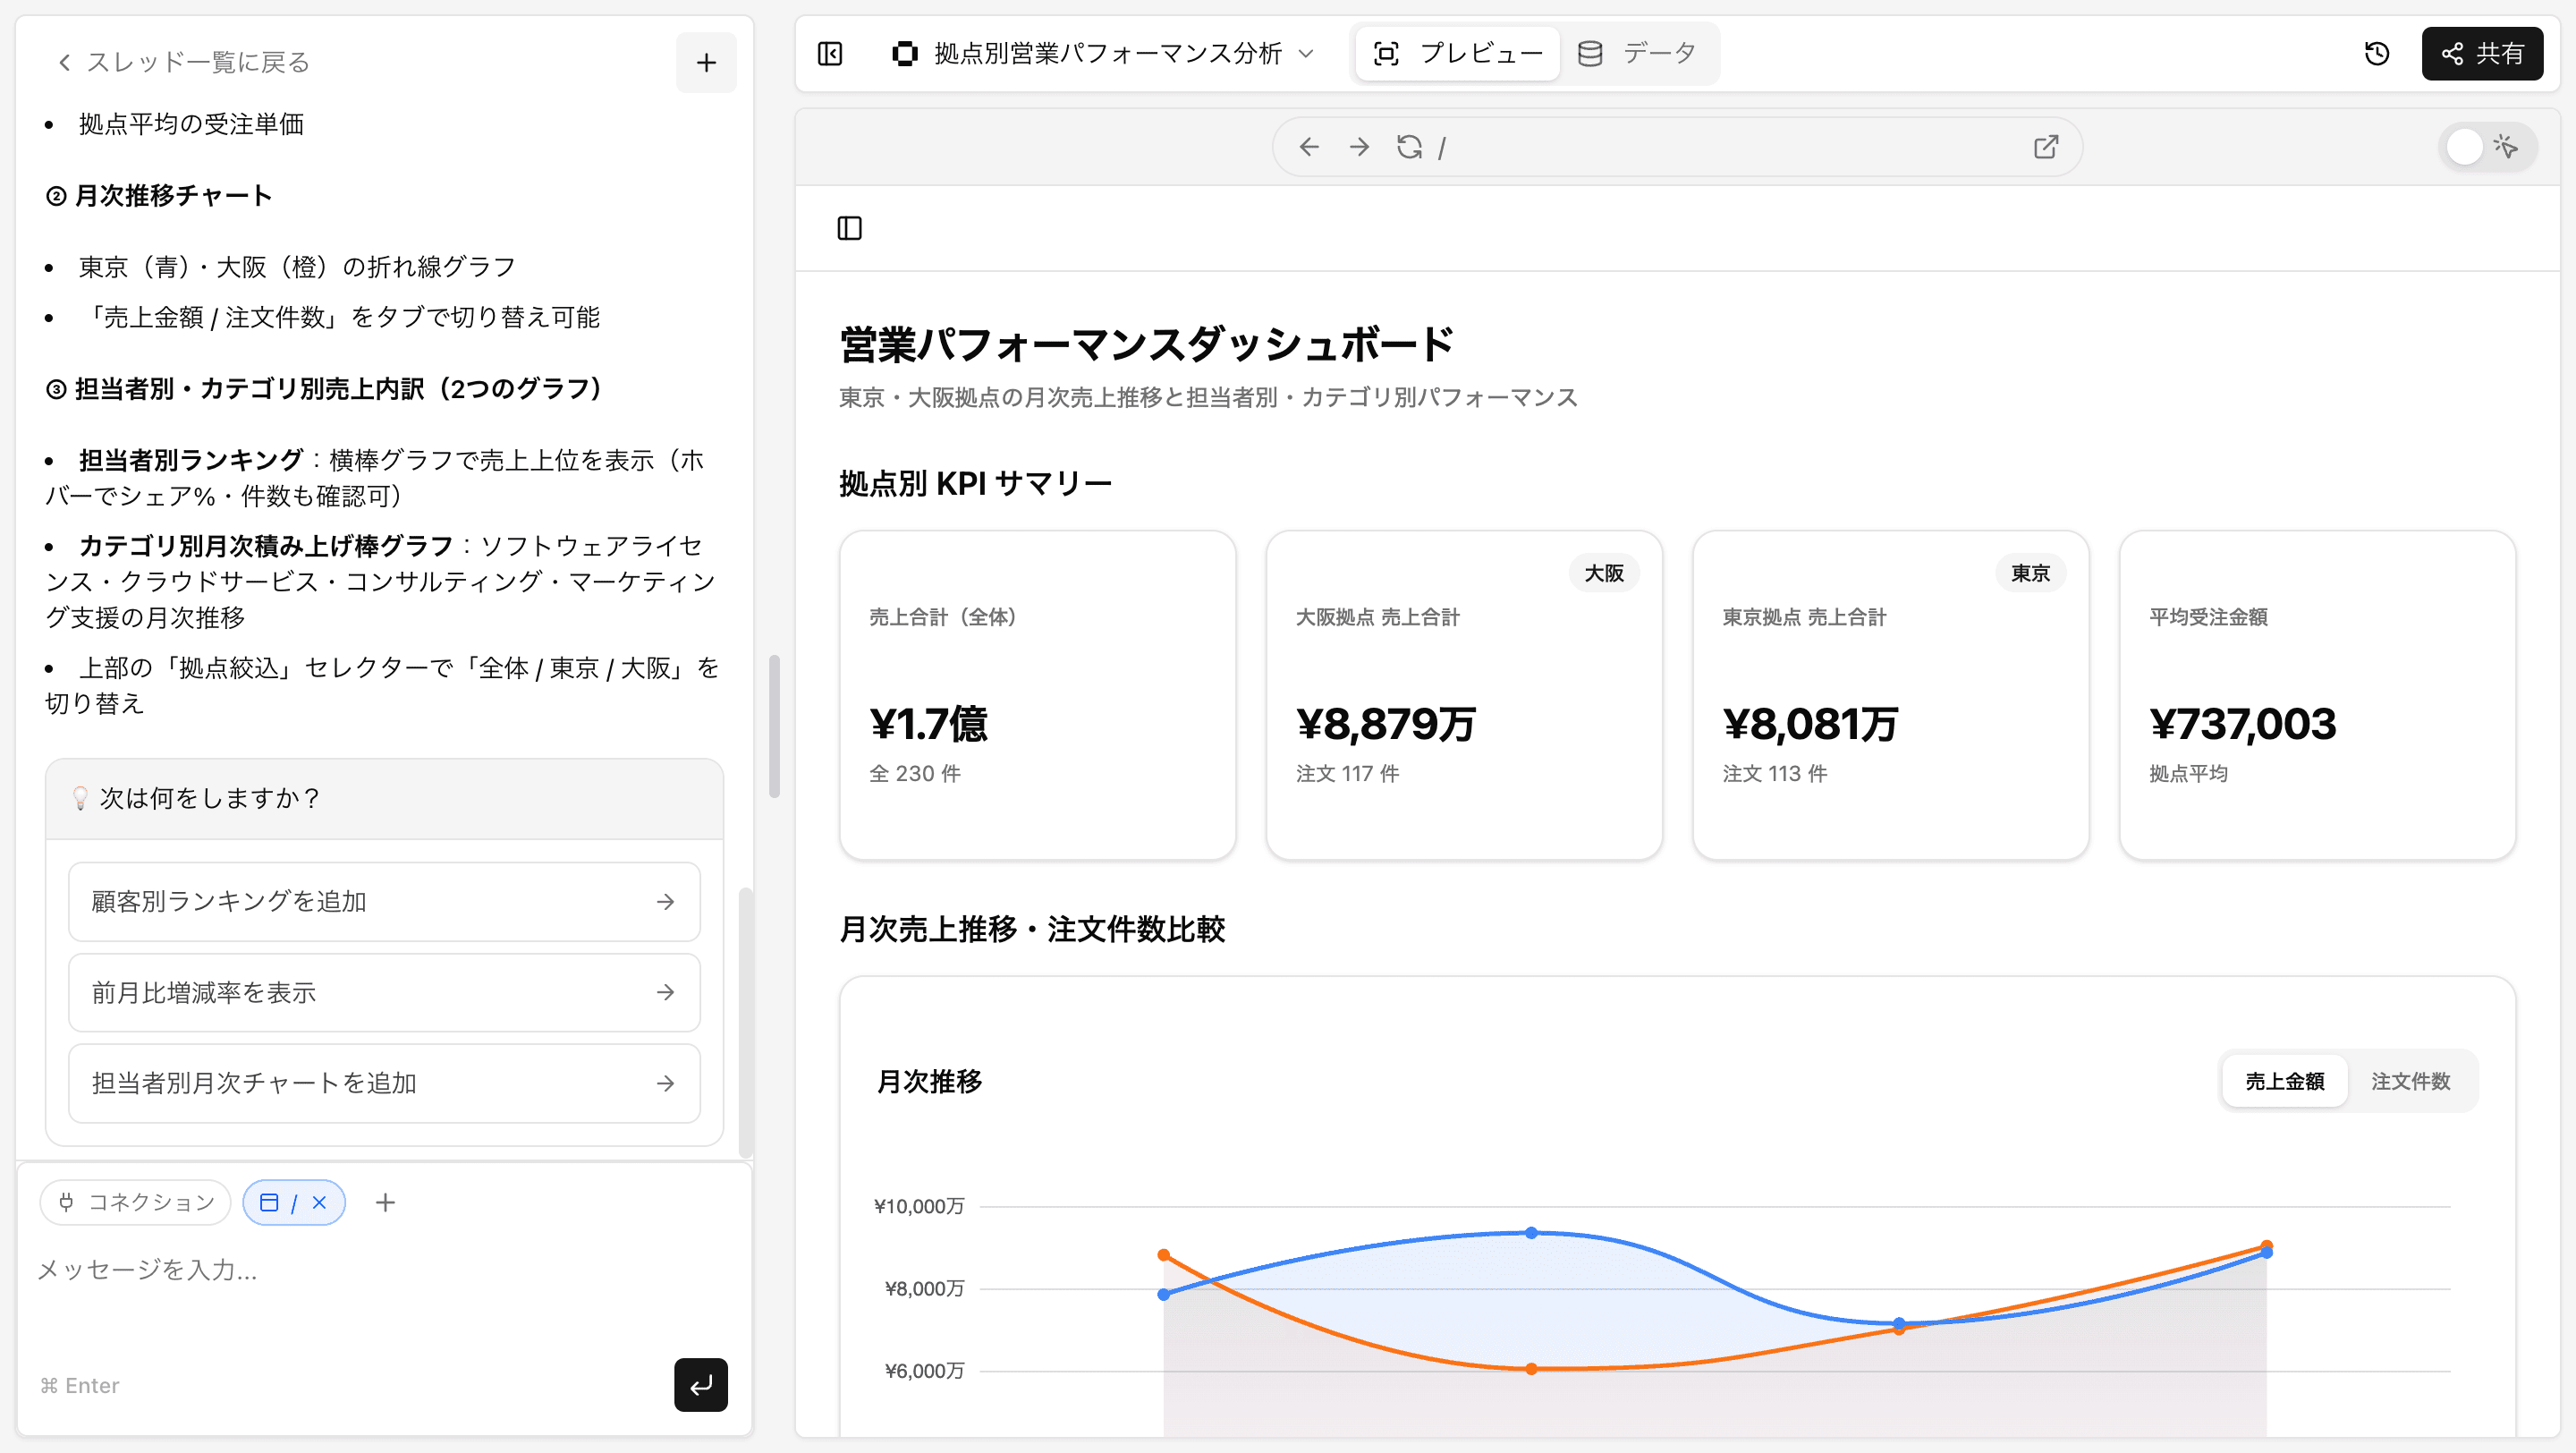The image size is (2576, 1453).
Task: Send message with the enter arrow button
Action: [700, 1385]
